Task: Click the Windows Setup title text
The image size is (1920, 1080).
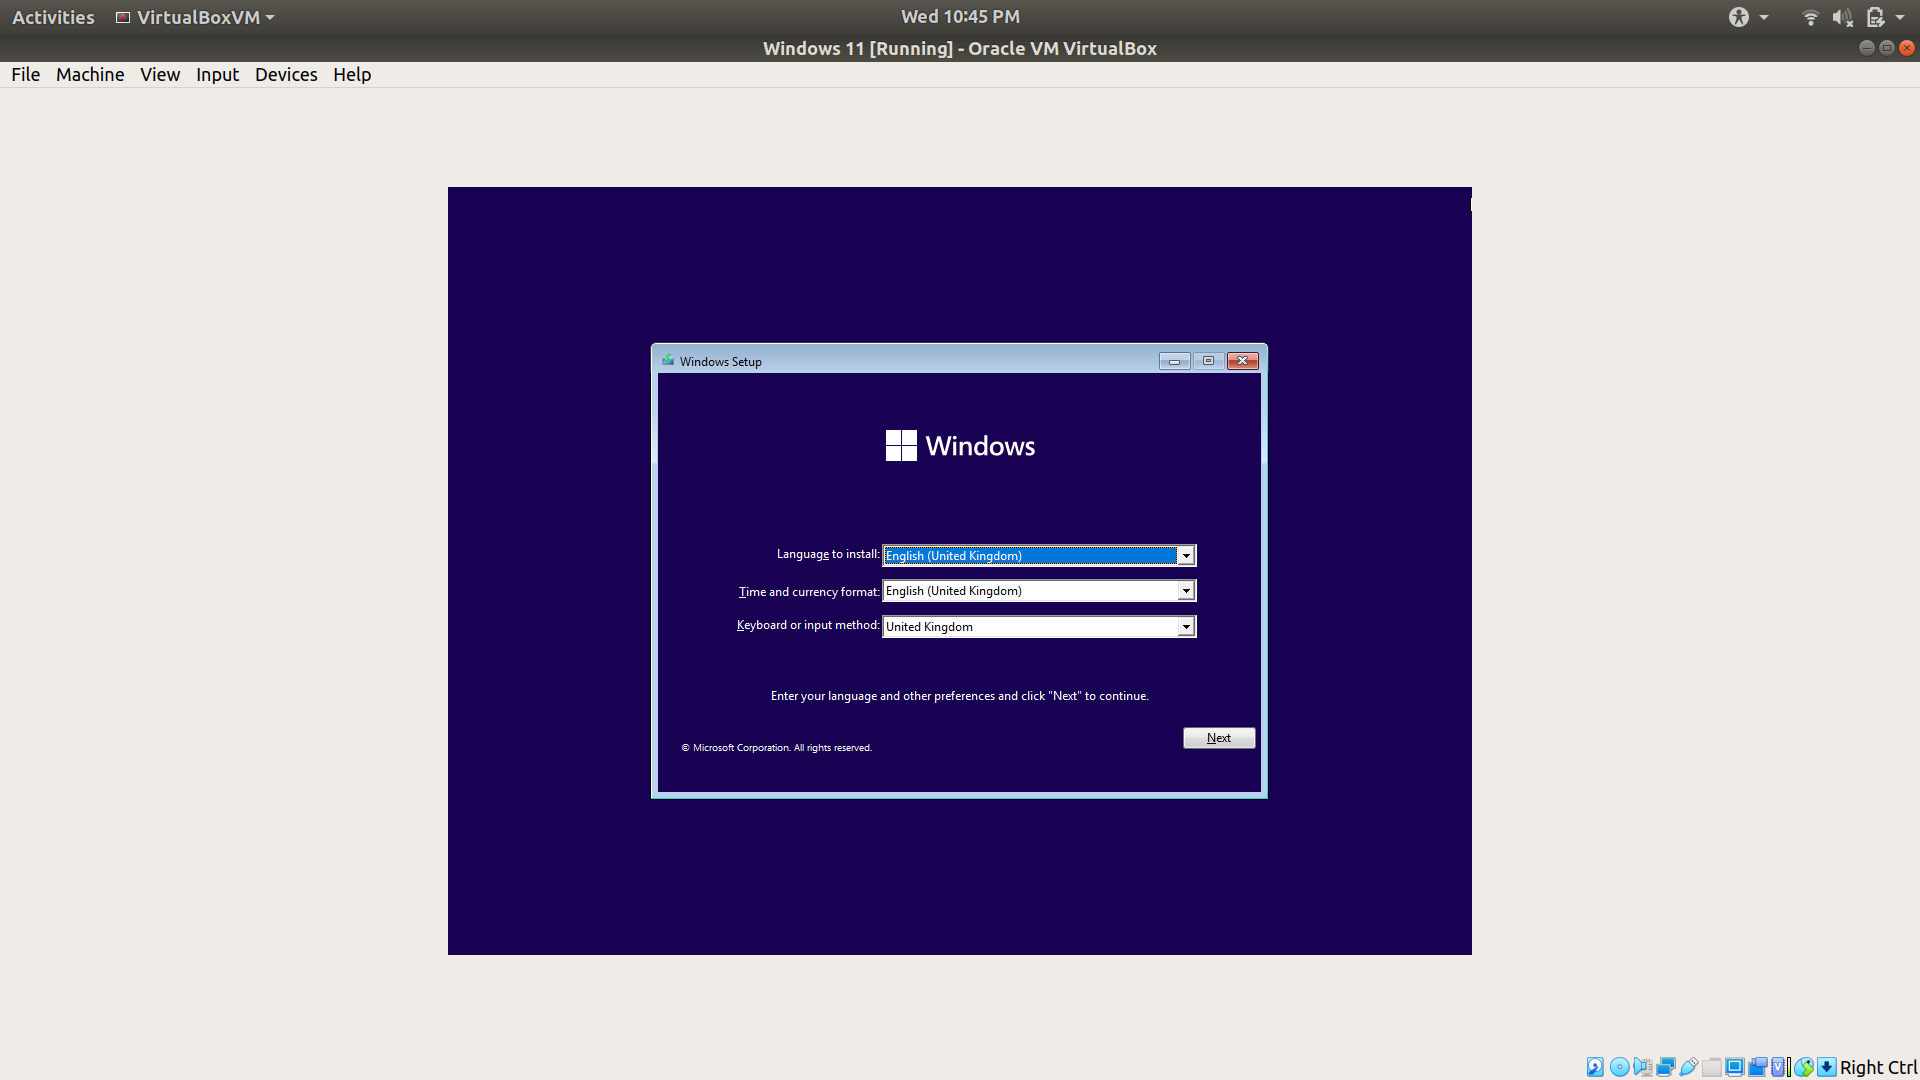Action: point(721,362)
